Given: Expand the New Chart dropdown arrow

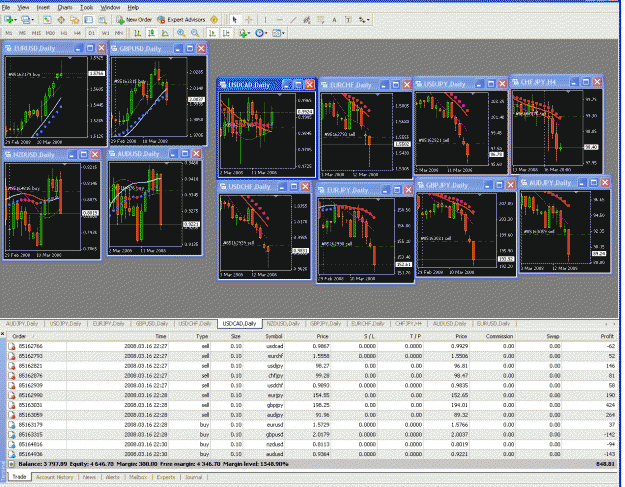Looking at the screenshot, I should point(15,20).
